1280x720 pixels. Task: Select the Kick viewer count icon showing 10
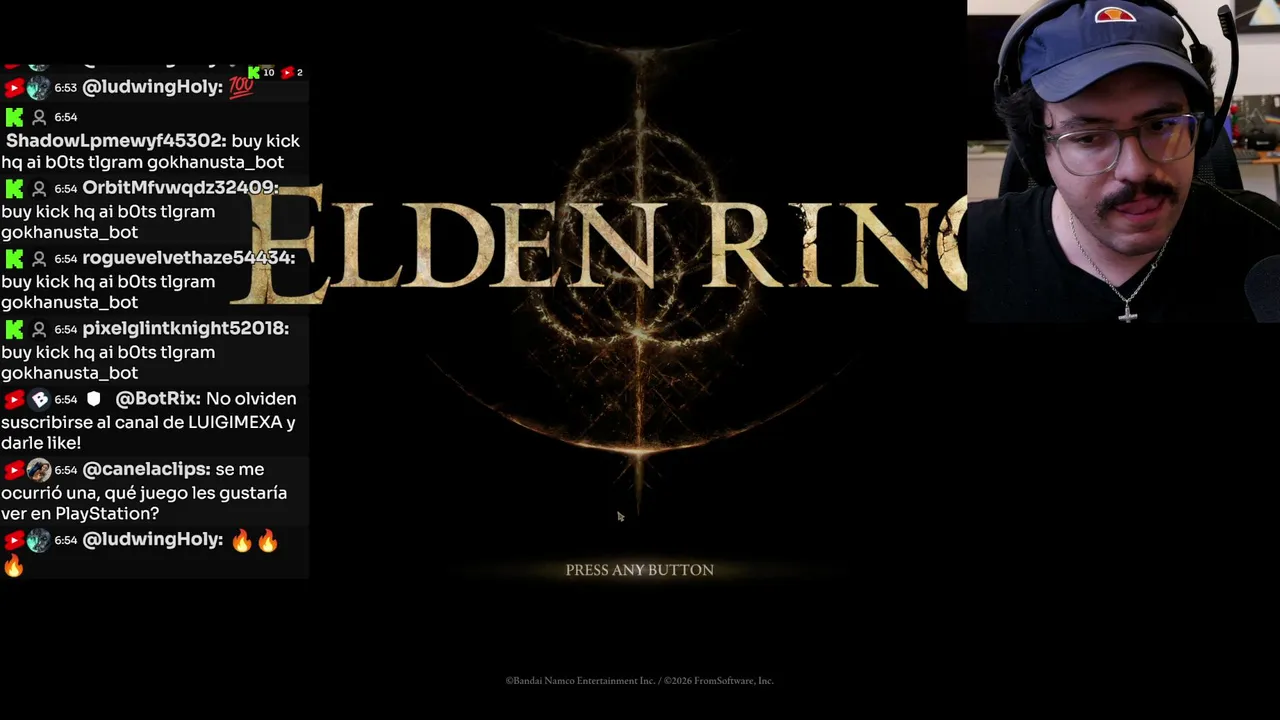point(254,72)
